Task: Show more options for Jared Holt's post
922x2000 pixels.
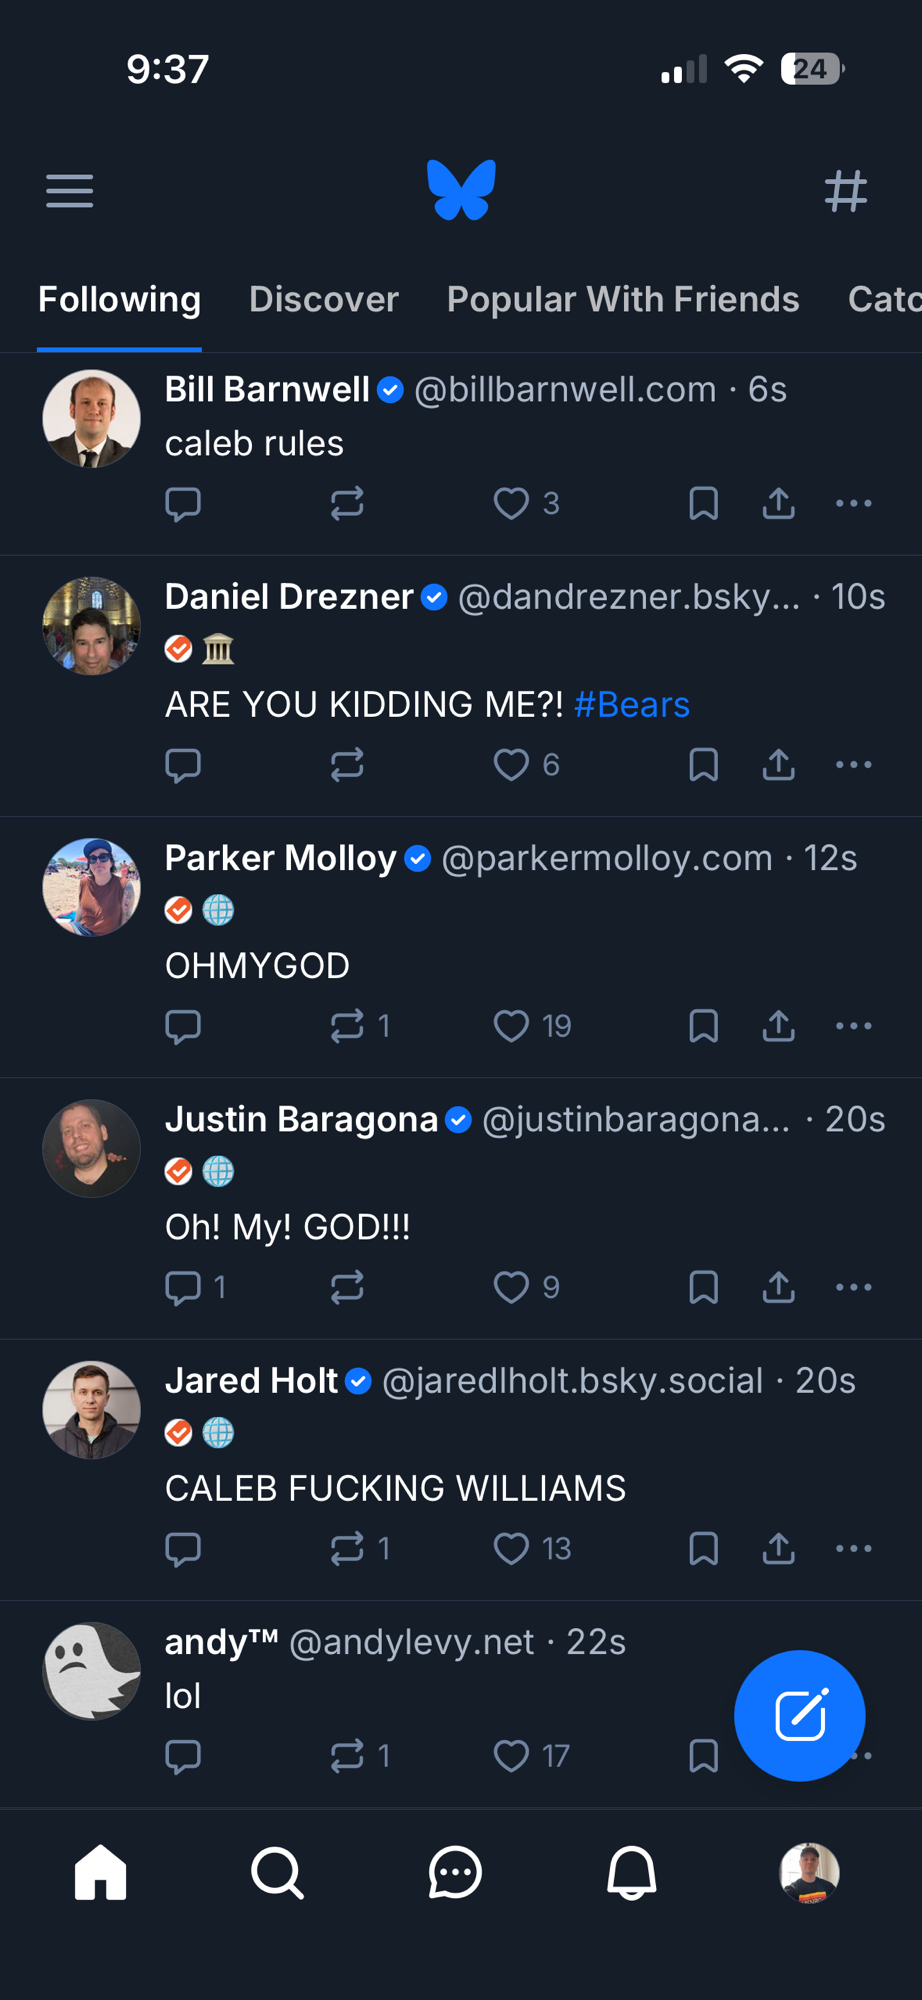Action: pos(853,1549)
